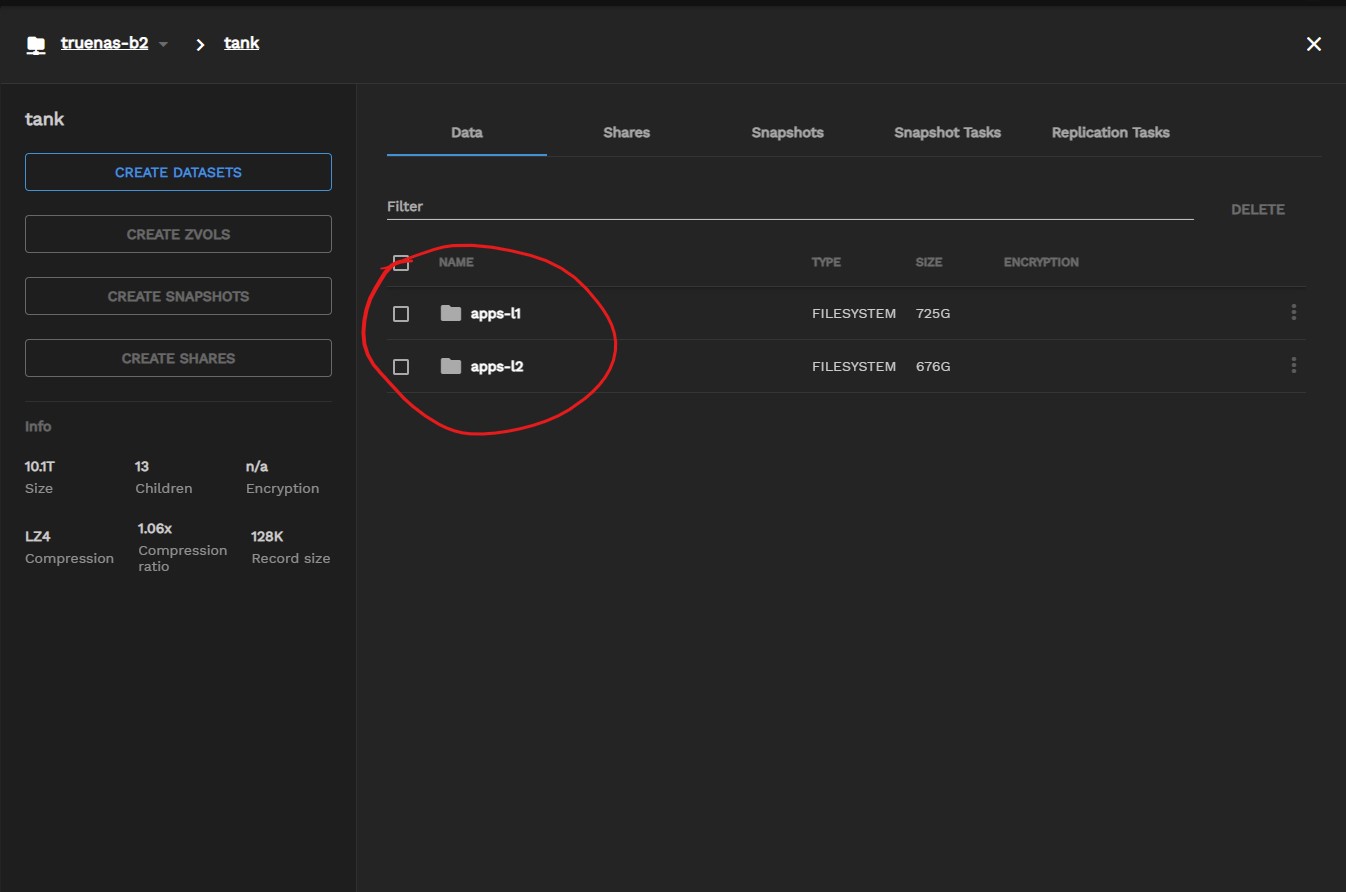Click the 128K Record size value
The image size is (1346, 892).
[x=267, y=536]
